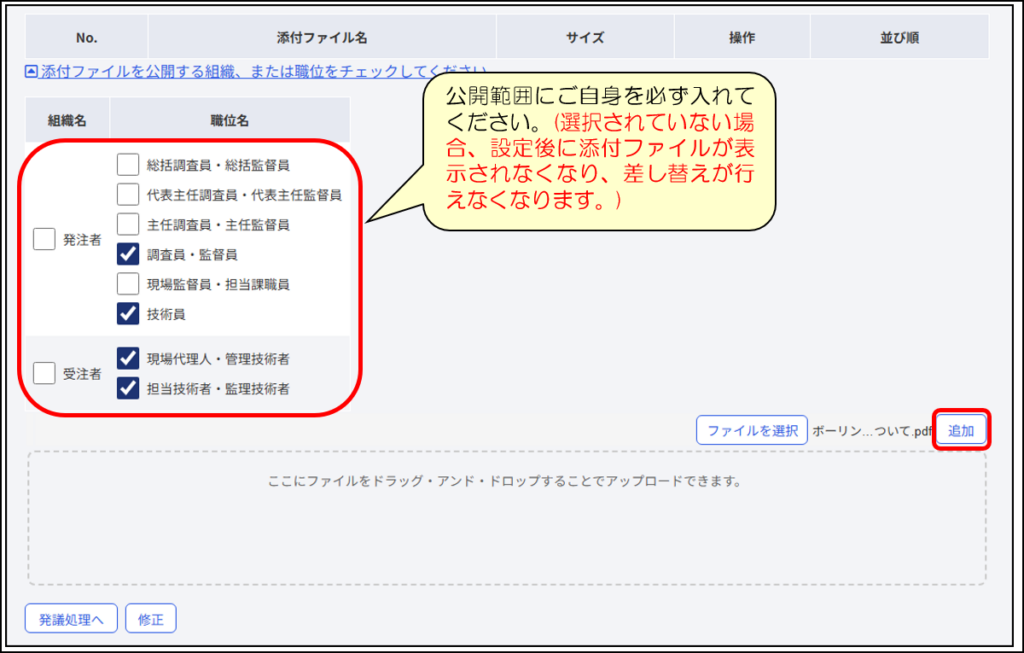
Task: Check the 代表主任調査員・代表主任監督員 checkbox
Action: pyautogui.click(x=128, y=195)
